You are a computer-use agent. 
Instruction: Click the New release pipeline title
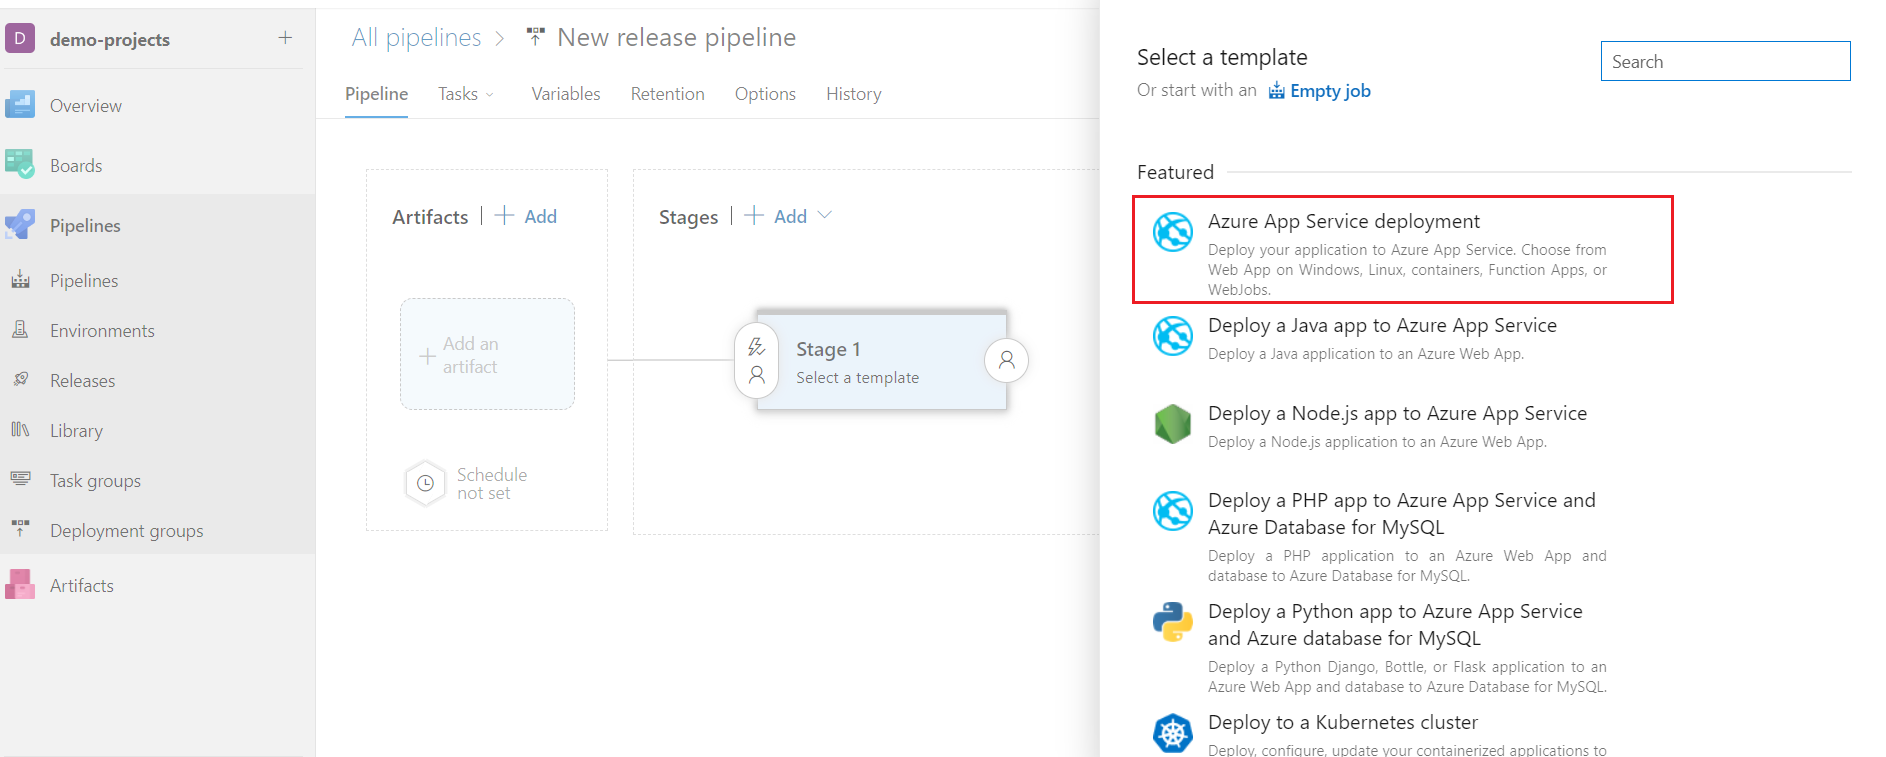click(x=676, y=38)
